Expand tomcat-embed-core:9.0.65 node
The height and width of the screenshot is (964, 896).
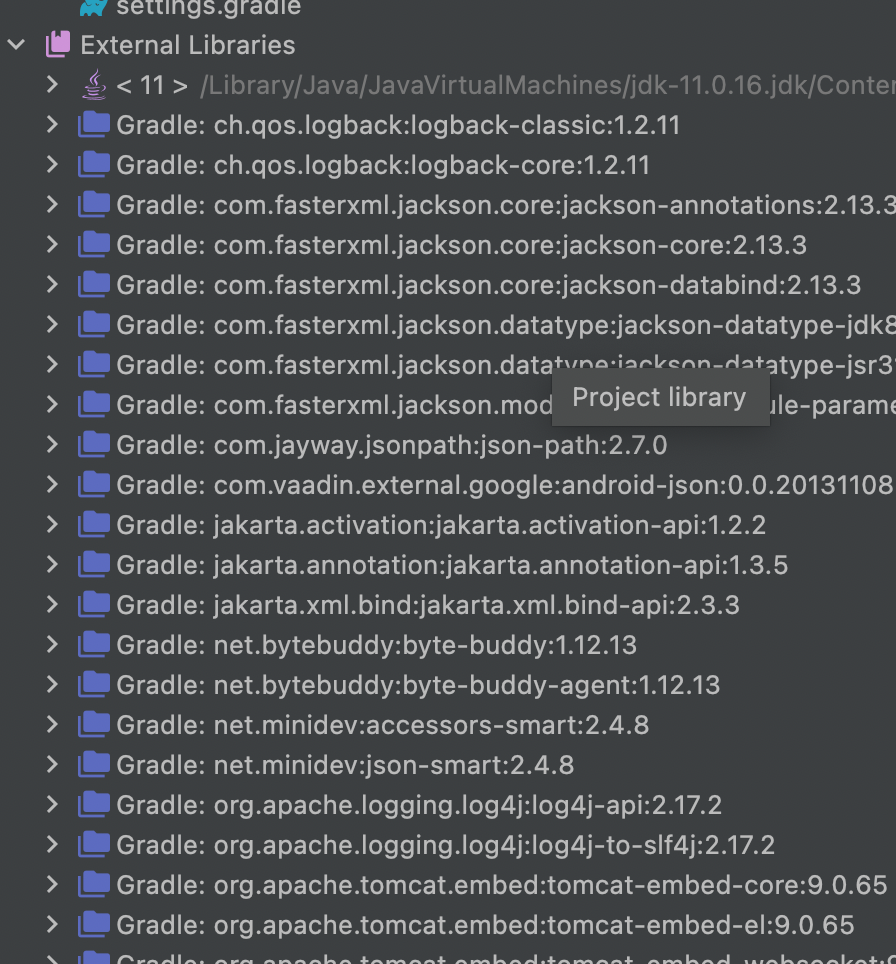(52, 884)
